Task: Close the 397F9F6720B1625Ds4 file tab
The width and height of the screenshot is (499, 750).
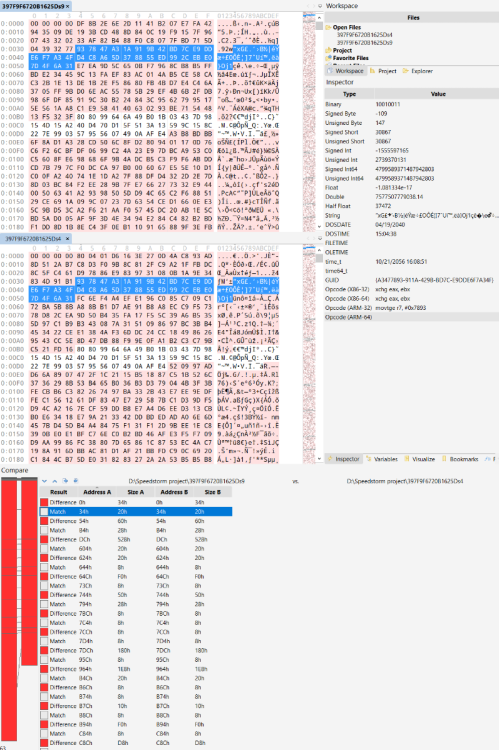Action: coord(67,238)
